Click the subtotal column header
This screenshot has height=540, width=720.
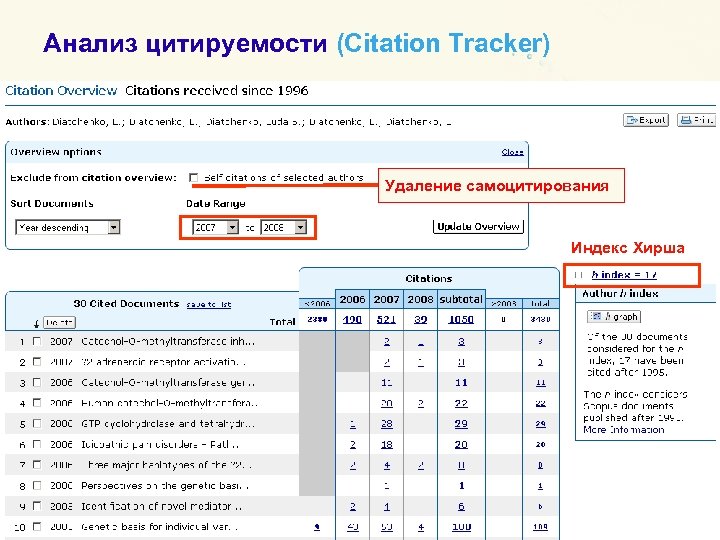click(x=461, y=299)
